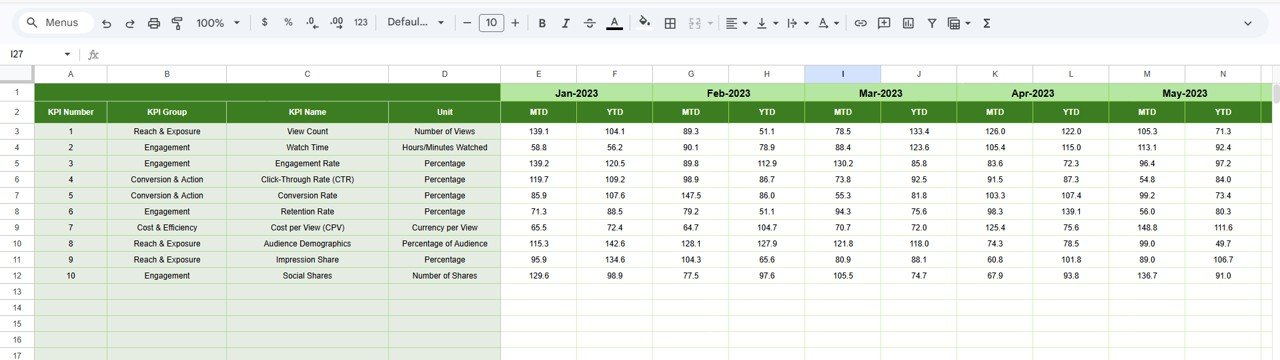Redo the last action
This screenshot has height=360, width=1280.
[x=130, y=22]
